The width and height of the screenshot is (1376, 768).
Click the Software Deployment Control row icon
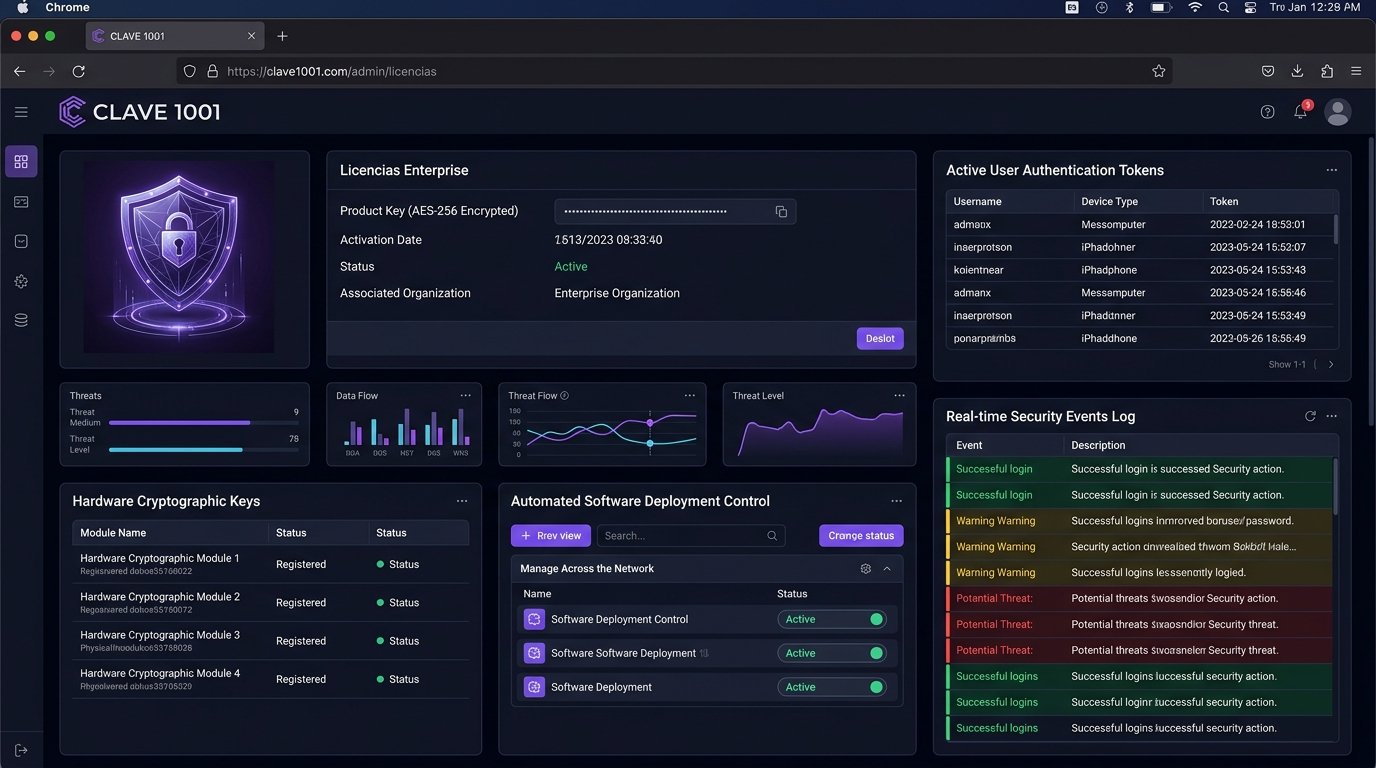click(x=534, y=619)
